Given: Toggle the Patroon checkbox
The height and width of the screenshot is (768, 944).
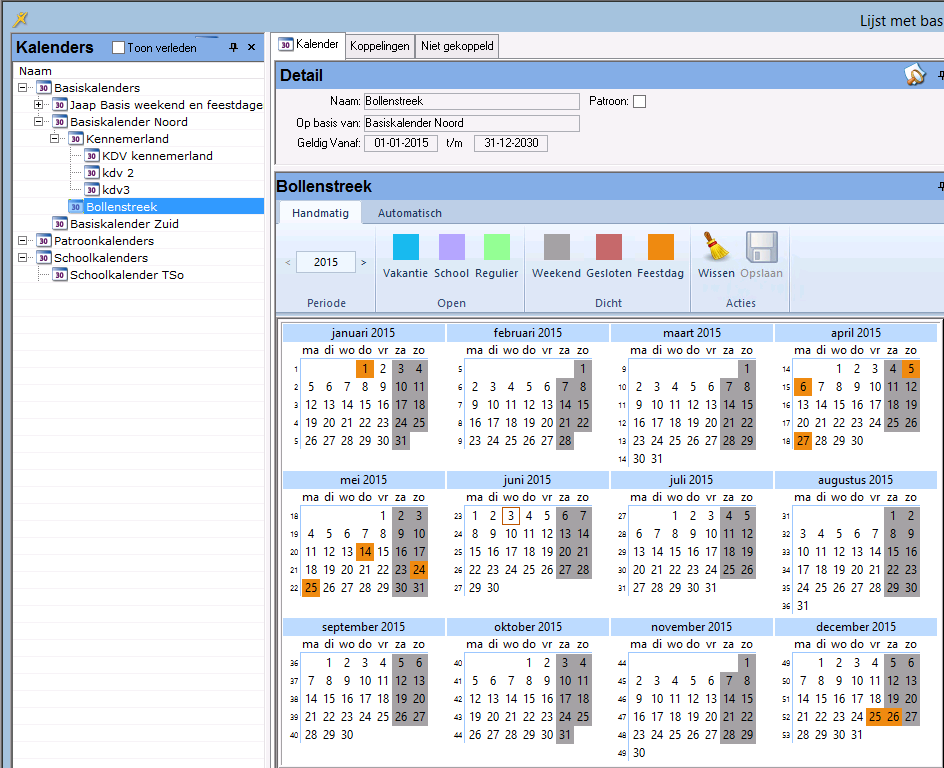Looking at the screenshot, I should (640, 101).
